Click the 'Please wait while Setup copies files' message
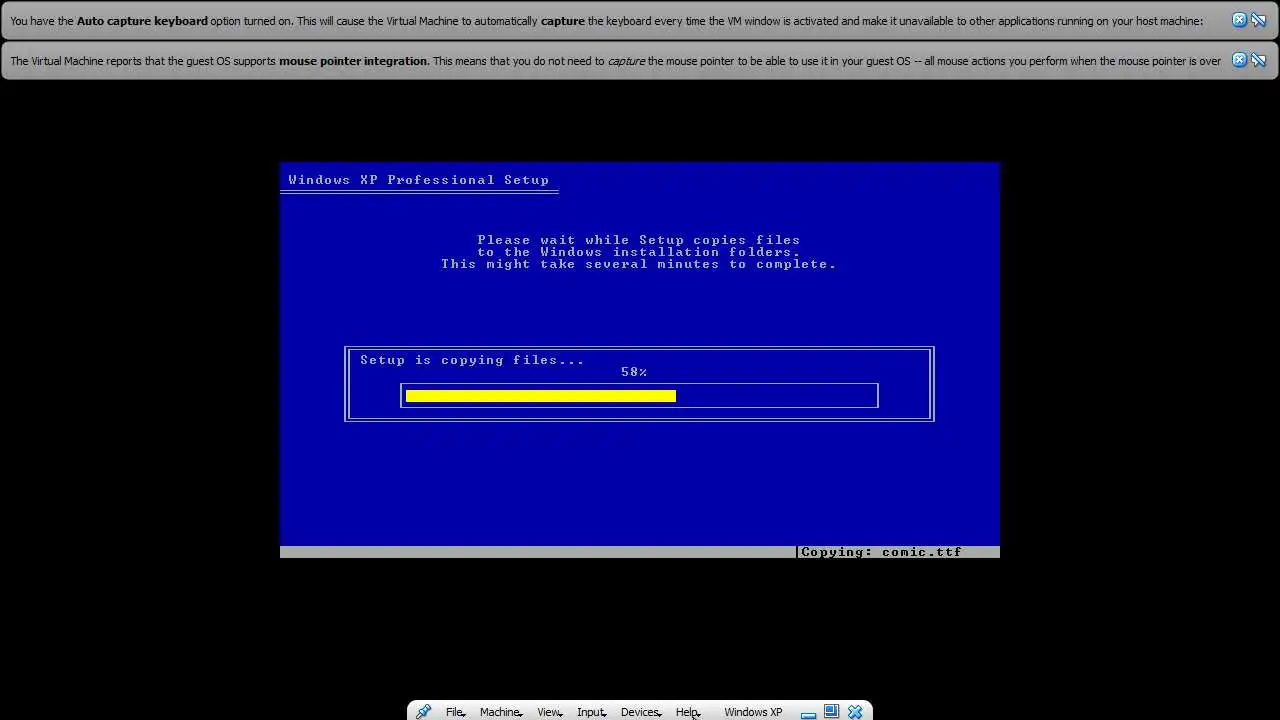Screen dimensions: 1280x720 click(639, 240)
